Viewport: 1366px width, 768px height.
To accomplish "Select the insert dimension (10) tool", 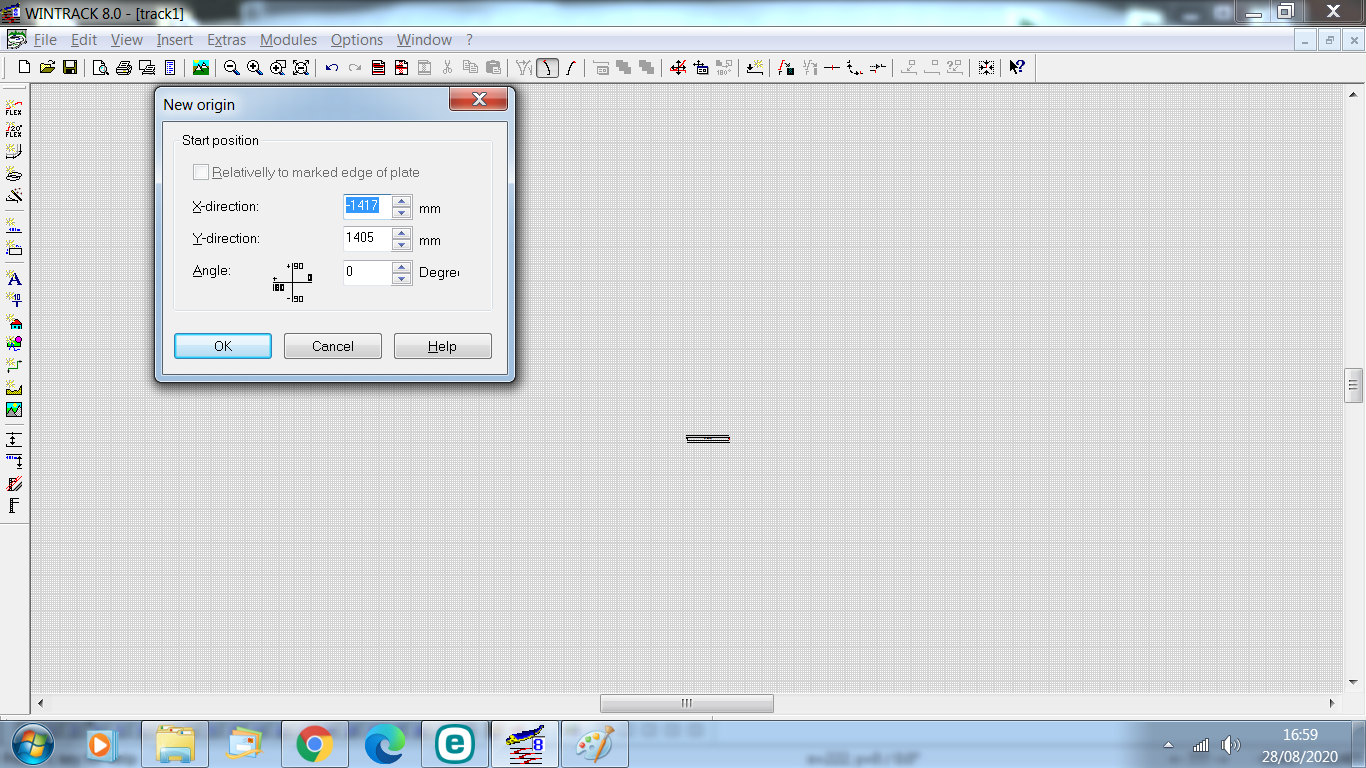I will tap(14, 300).
